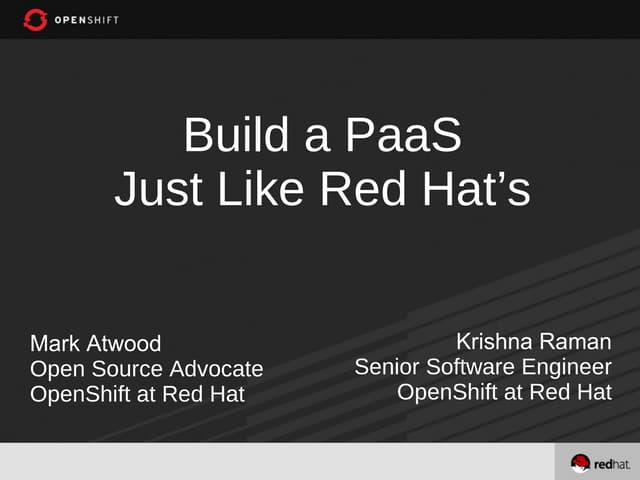Screen dimensions: 640x480
Task: Click "OpenShift at Red Hat" under Mark Atwood
Action: tap(137, 394)
